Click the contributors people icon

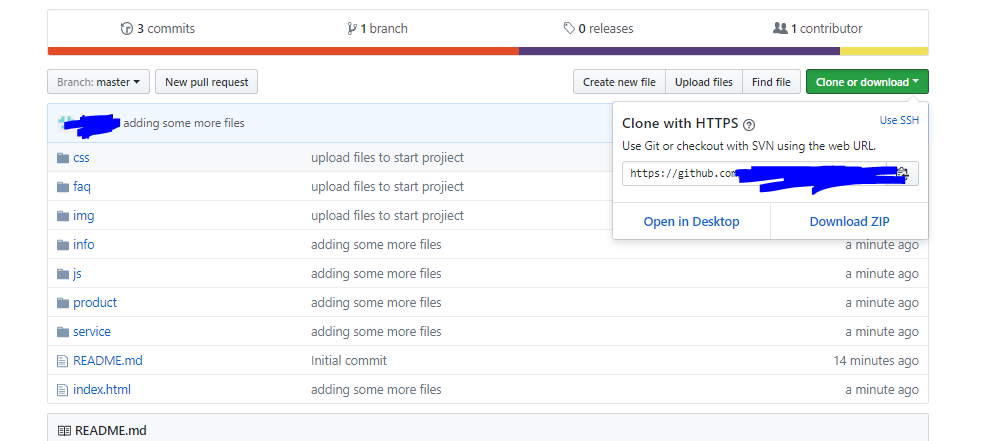780,29
